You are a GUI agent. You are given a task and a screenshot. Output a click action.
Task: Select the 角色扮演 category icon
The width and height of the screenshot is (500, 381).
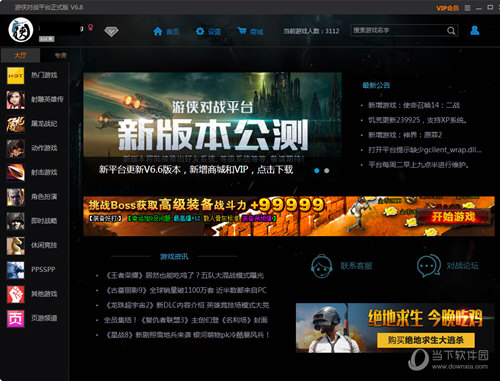[x=15, y=197]
